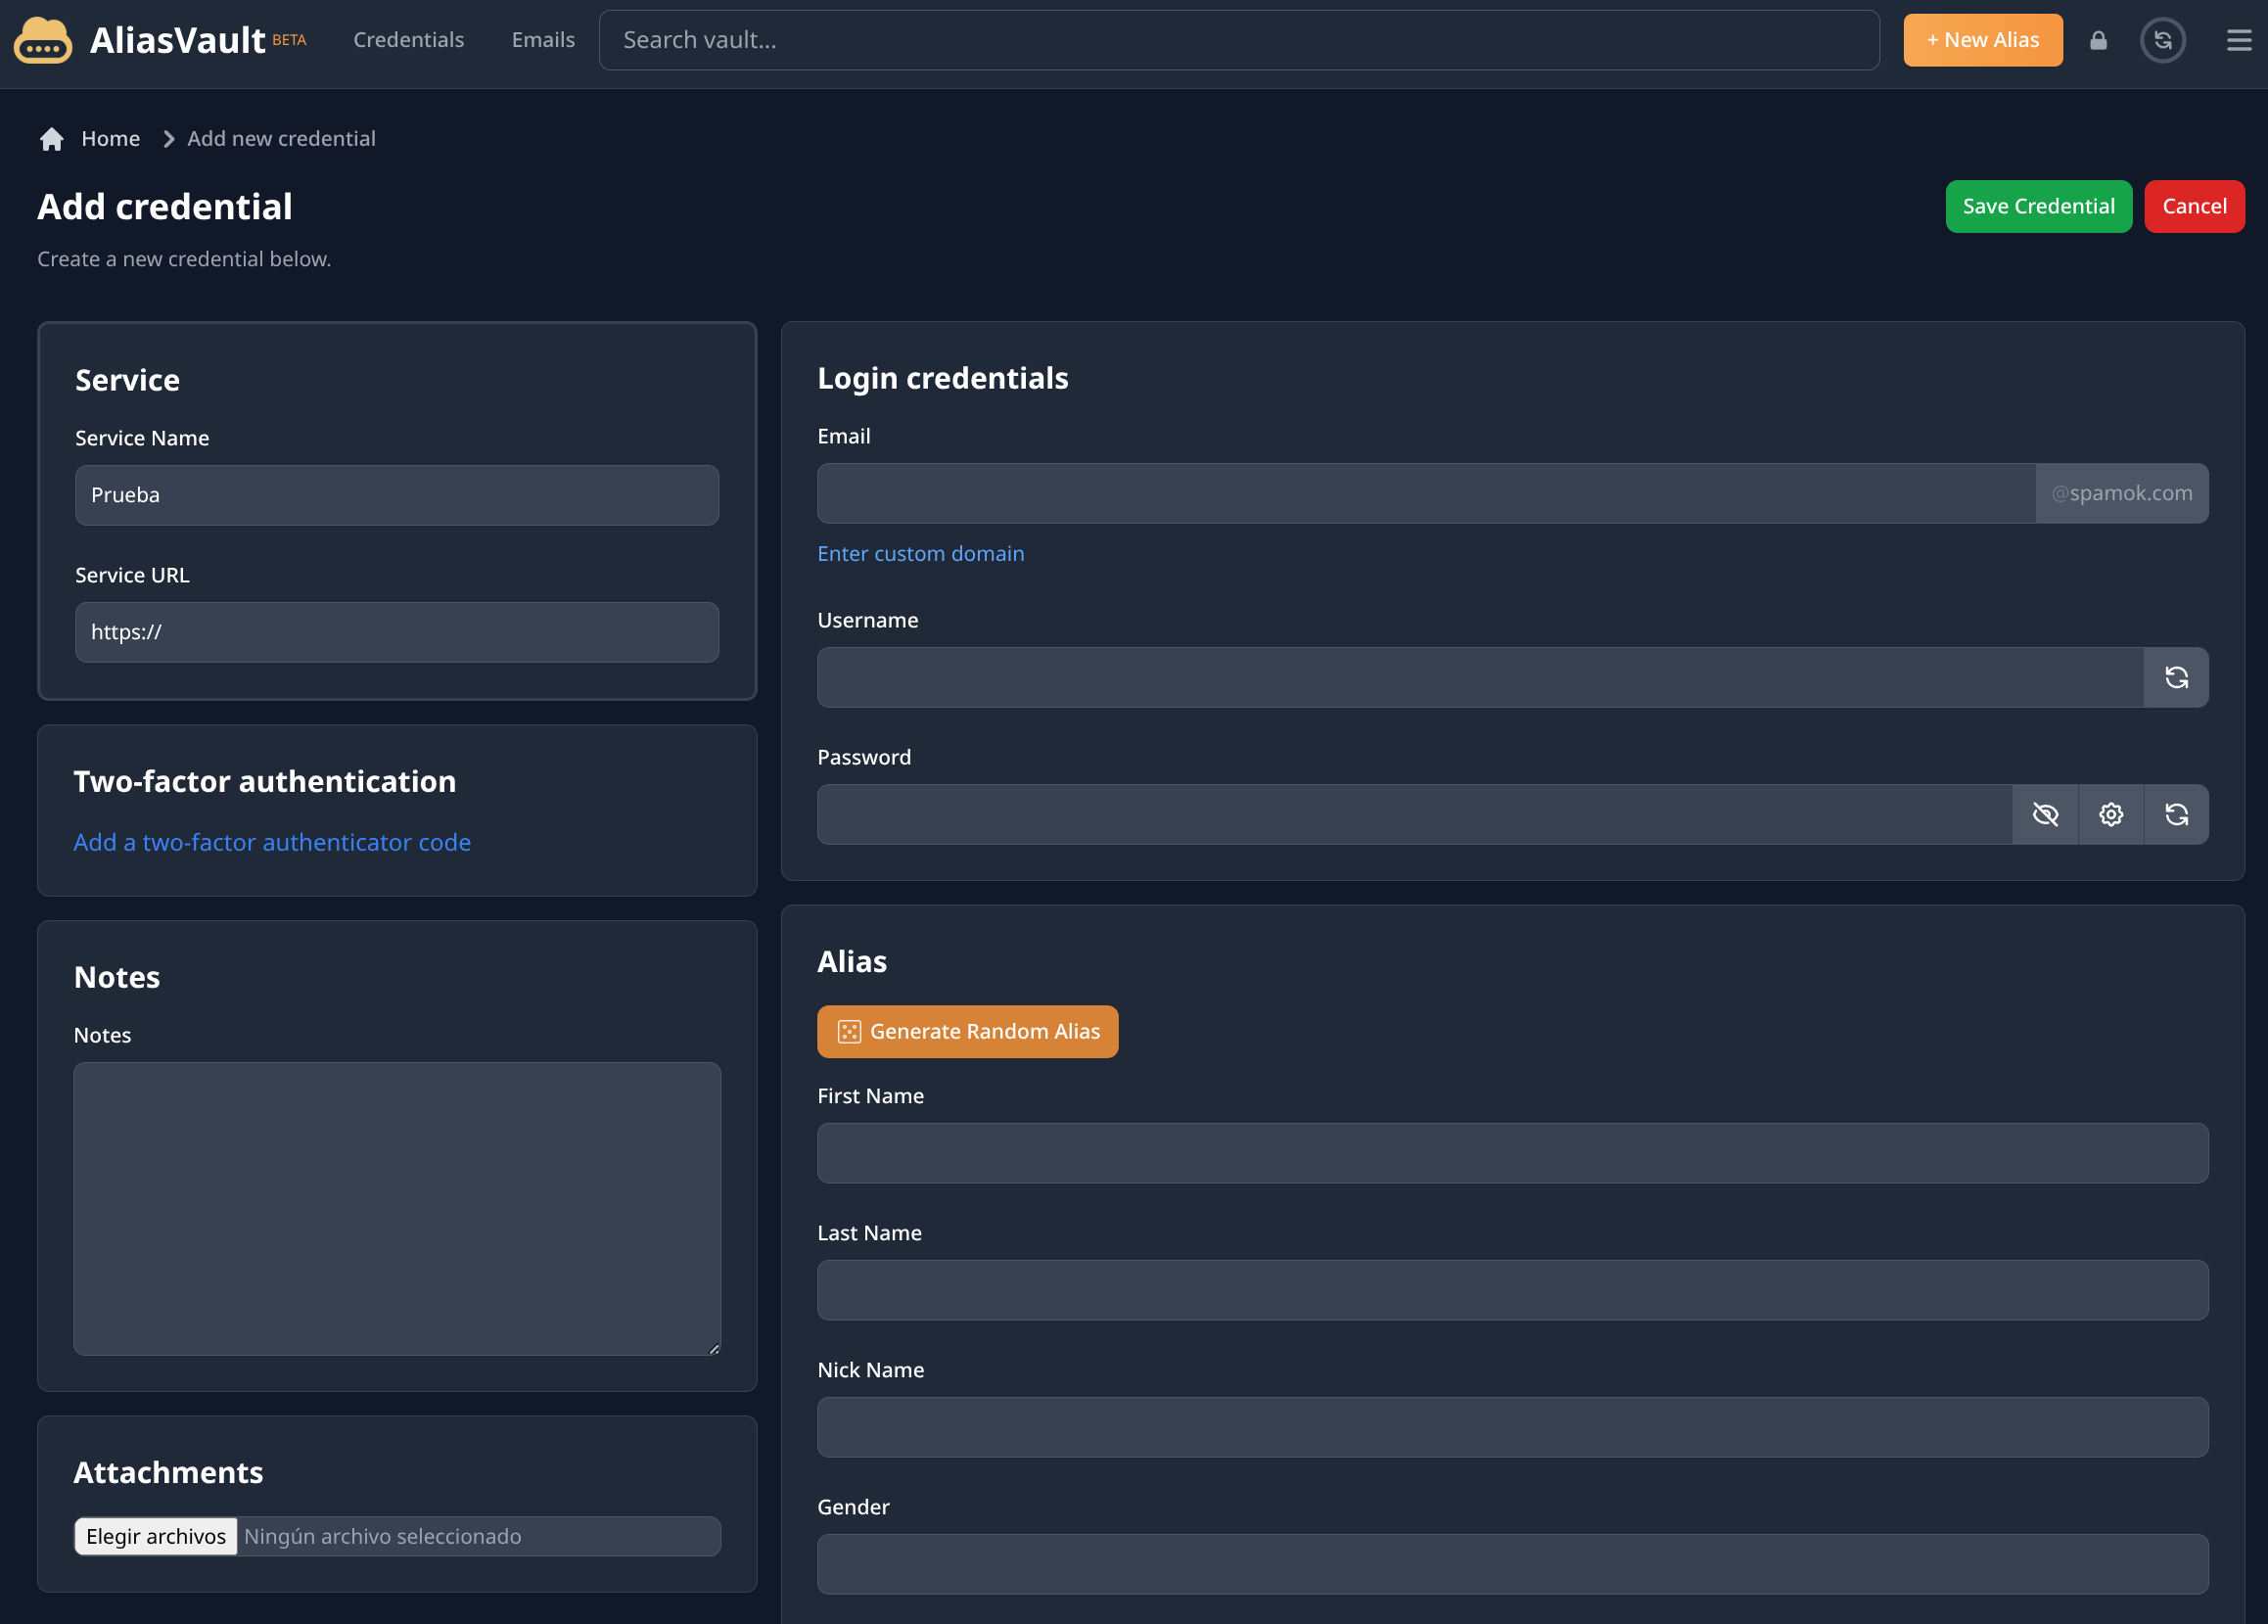Click the AliasVault cloud logo icon
Viewport: 2268px width, 1624px height.
[x=43, y=41]
